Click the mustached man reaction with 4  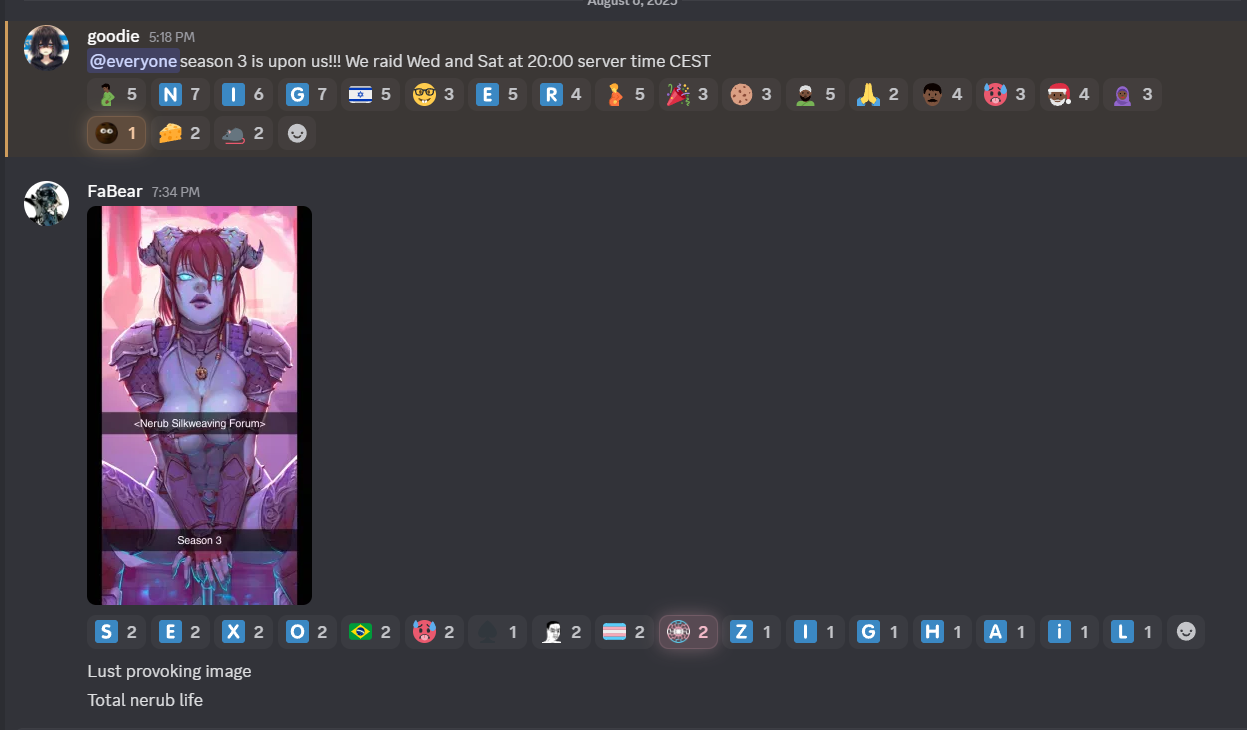[x=942, y=95]
